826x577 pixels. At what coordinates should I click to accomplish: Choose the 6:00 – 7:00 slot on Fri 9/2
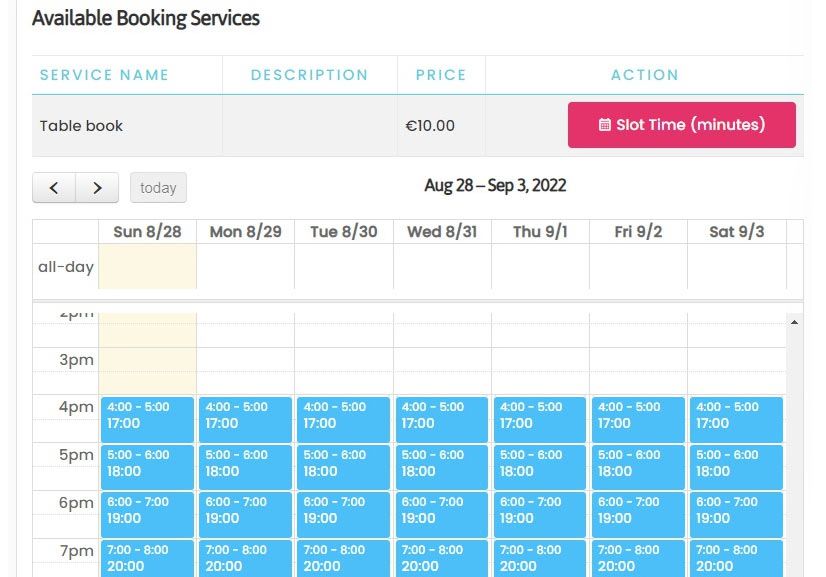(637, 513)
